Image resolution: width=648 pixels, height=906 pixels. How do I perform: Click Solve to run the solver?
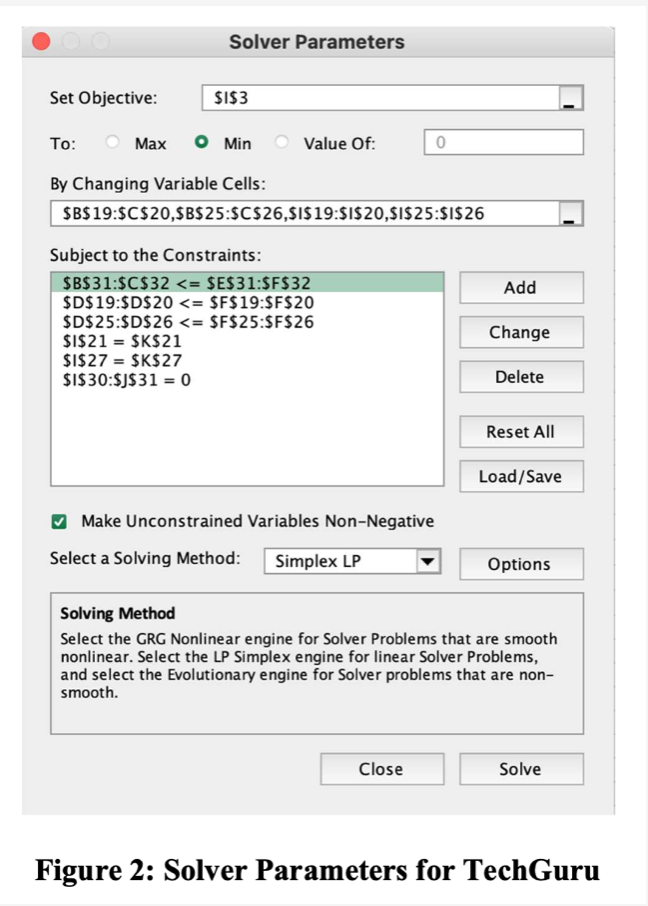pos(521,769)
